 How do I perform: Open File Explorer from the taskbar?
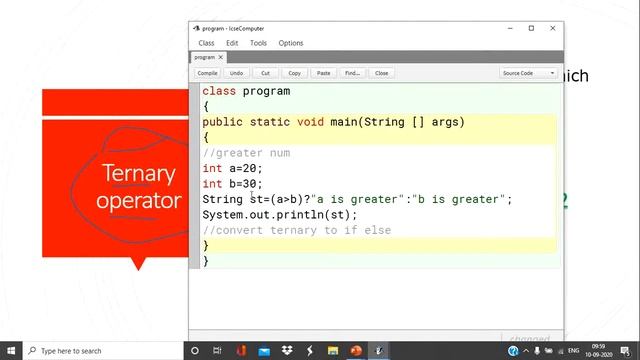(x=333, y=351)
